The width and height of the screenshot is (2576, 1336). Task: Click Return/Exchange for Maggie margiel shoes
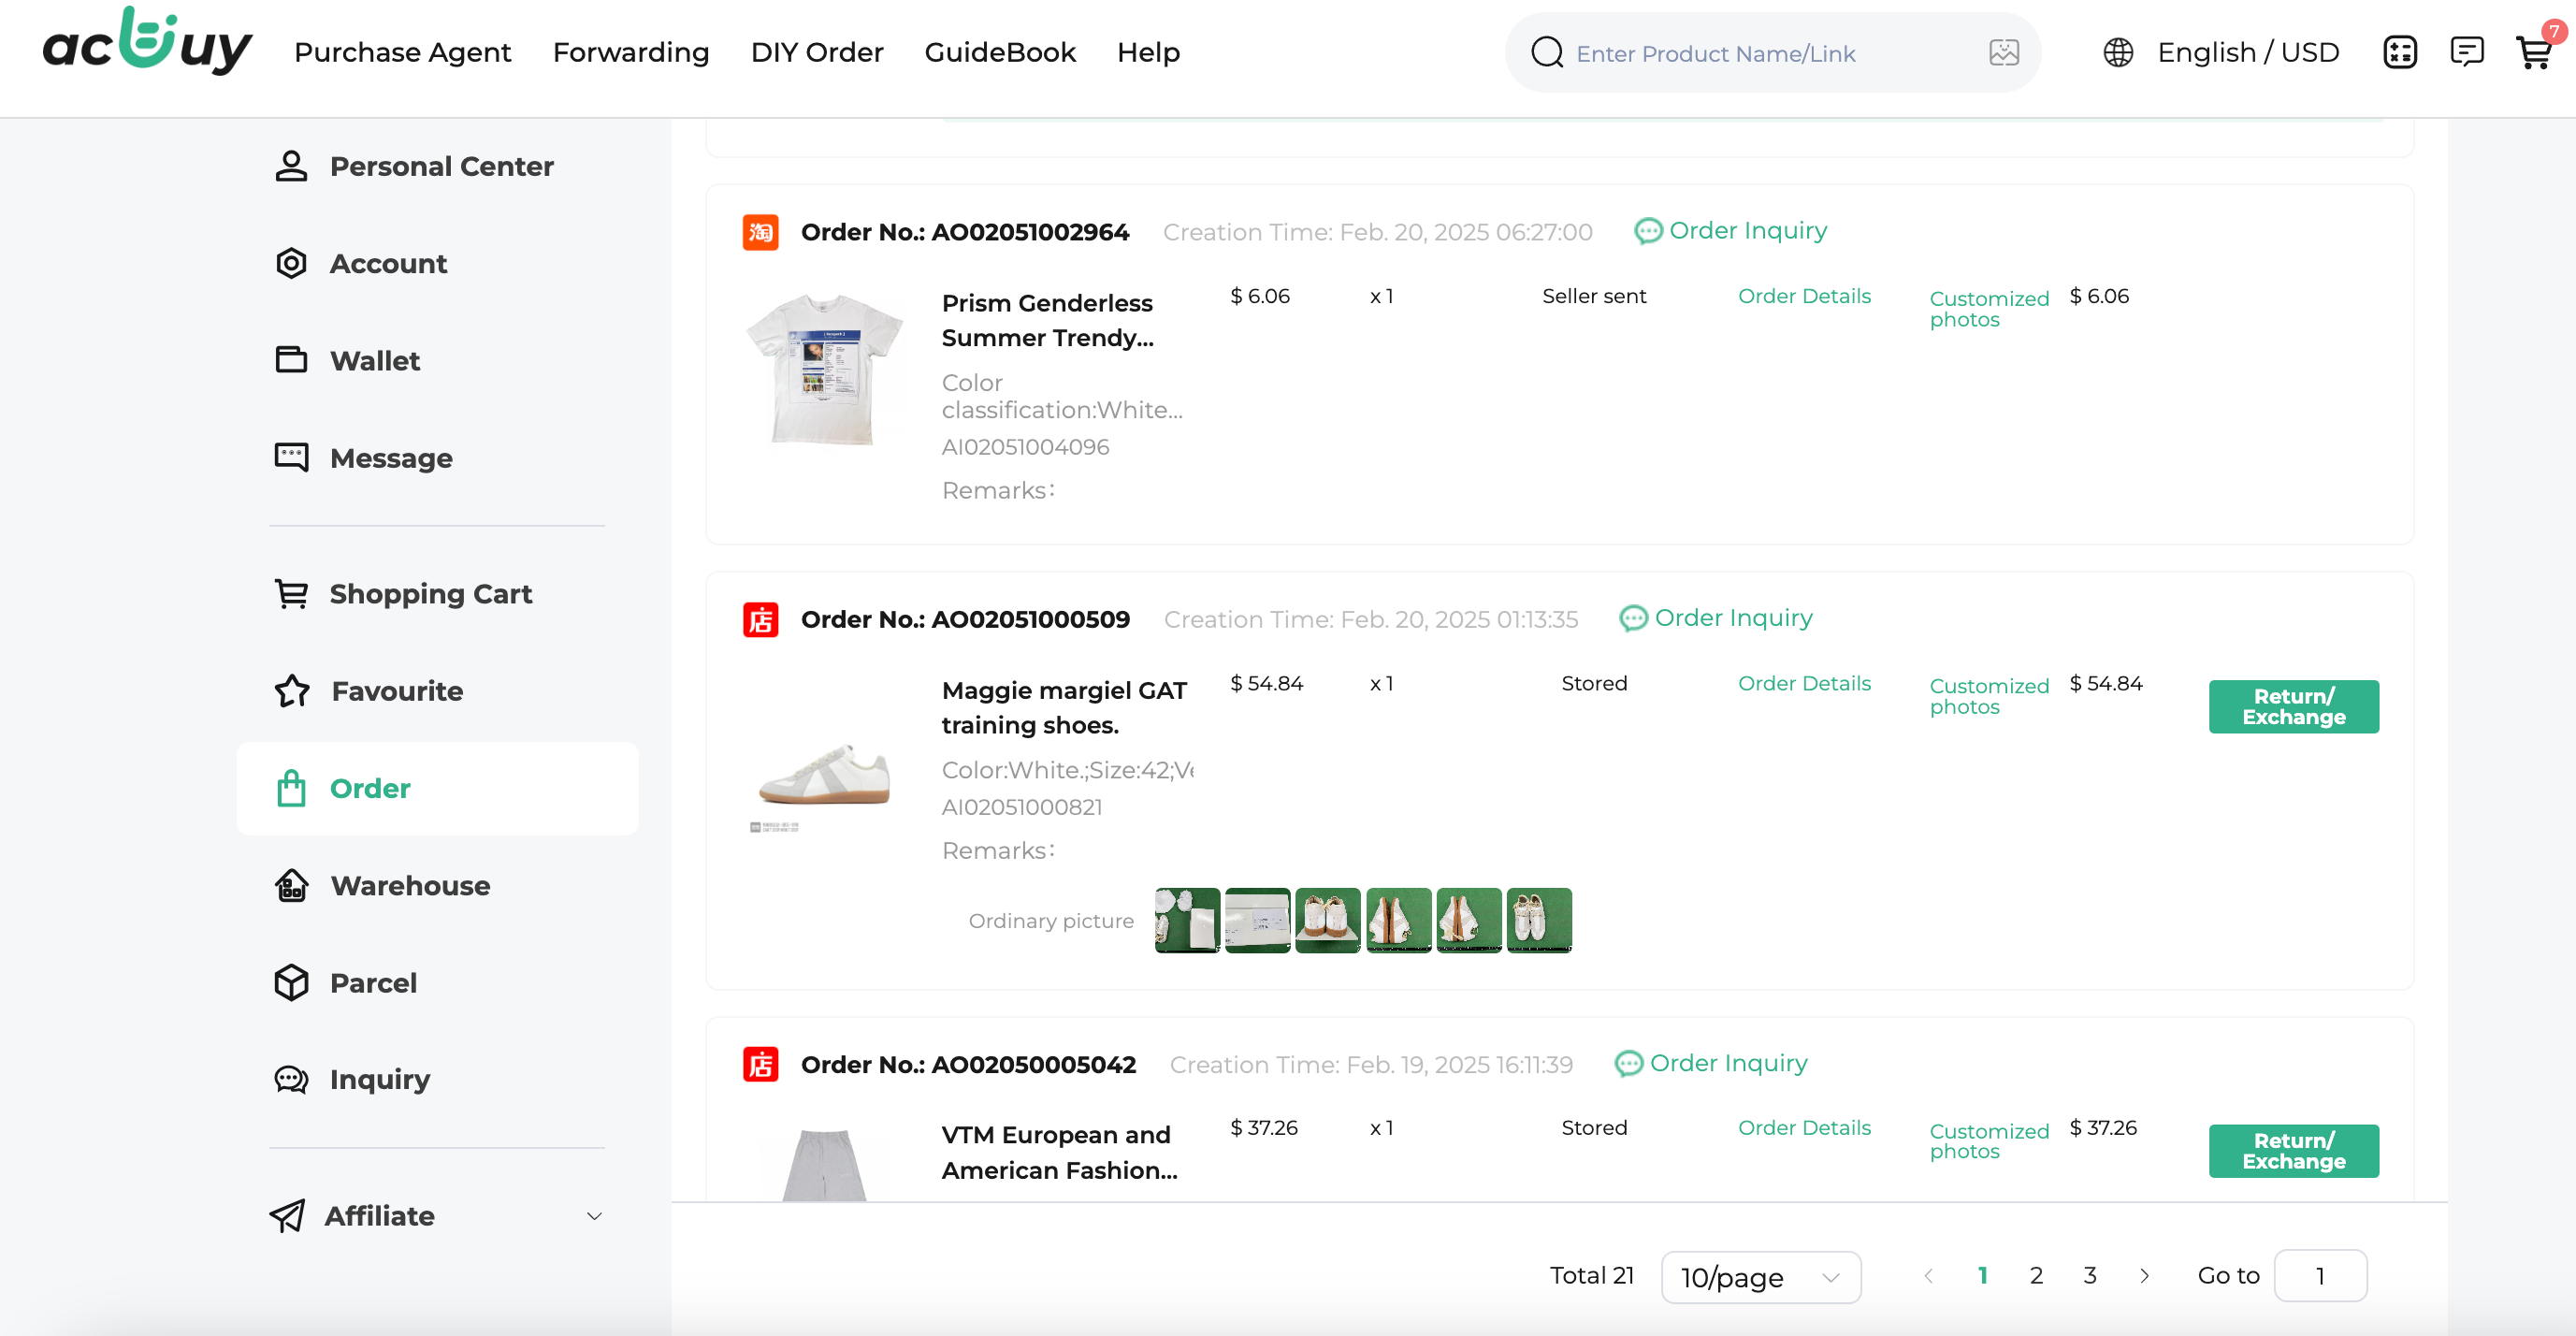click(x=2293, y=707)
